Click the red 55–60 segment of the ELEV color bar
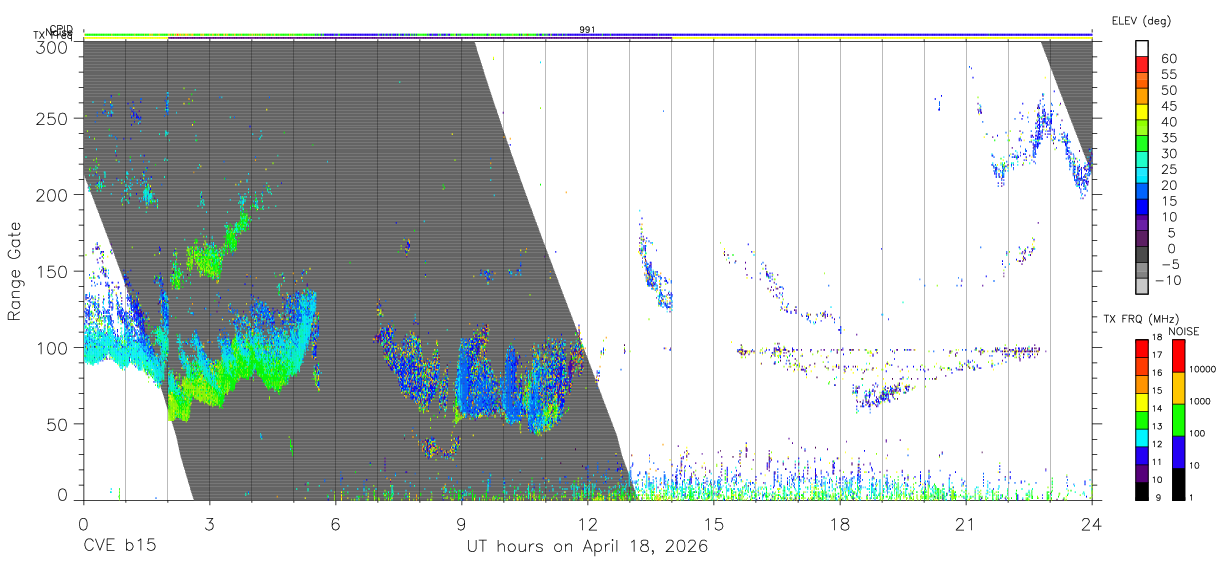 coord(1142,65)
